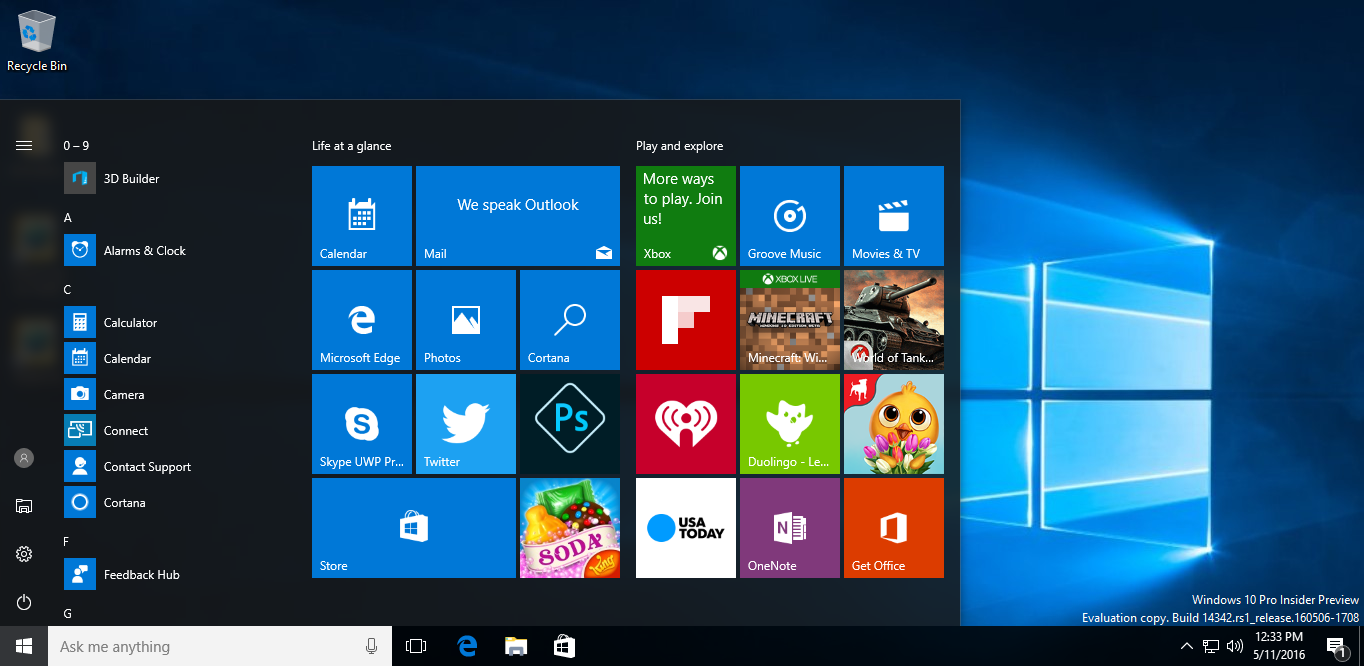The width and height of the screenshot is (1364, 666).
Task: Open the taskbar clock and date
Action: click(1279, 646)
